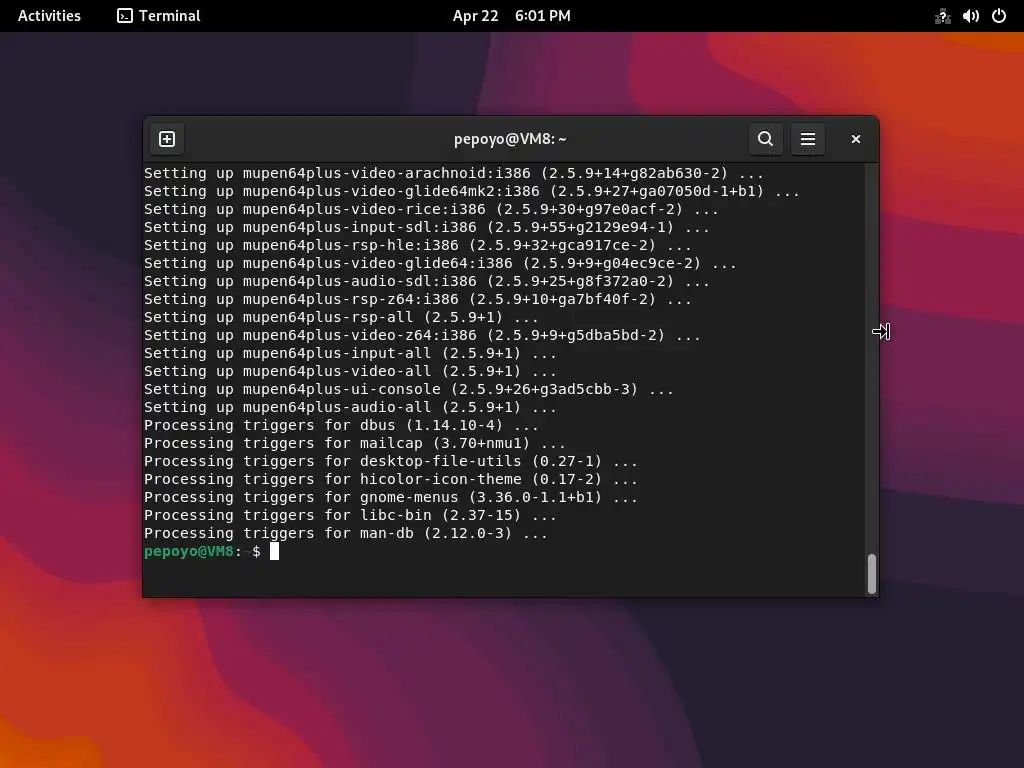The height and width of the screenshot is (768, 1024).
Task: Click the mupen64plus-rsp-z64 line
Action: pos(418,299)
